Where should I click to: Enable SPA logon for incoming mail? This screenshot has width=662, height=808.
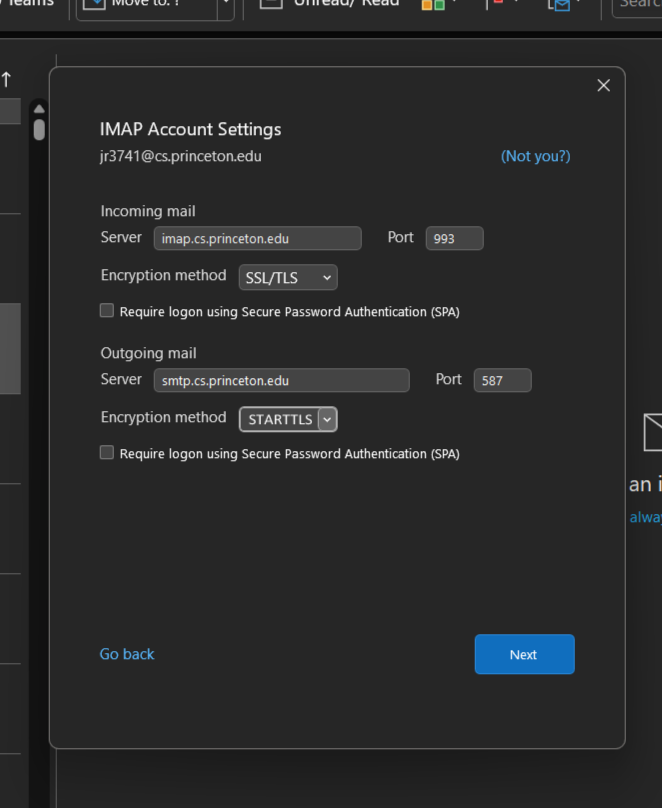tap(107, 311)
